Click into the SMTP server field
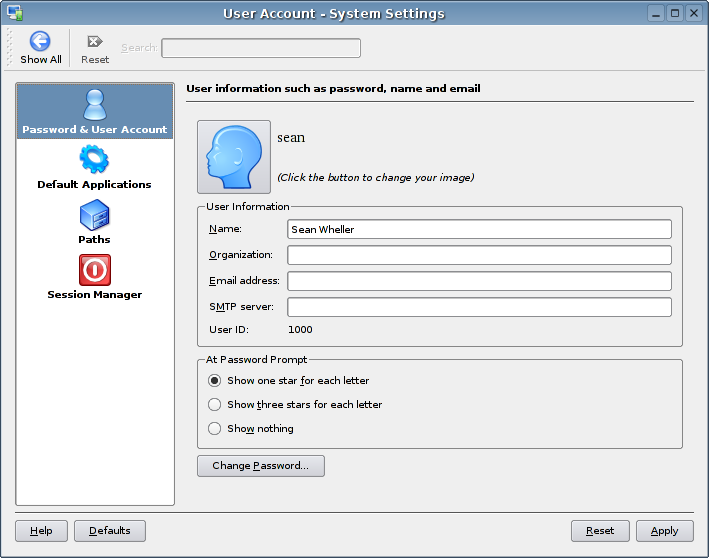Image resolution: width=709 pixels, height=558 pixels. click(x=479, y=307)
